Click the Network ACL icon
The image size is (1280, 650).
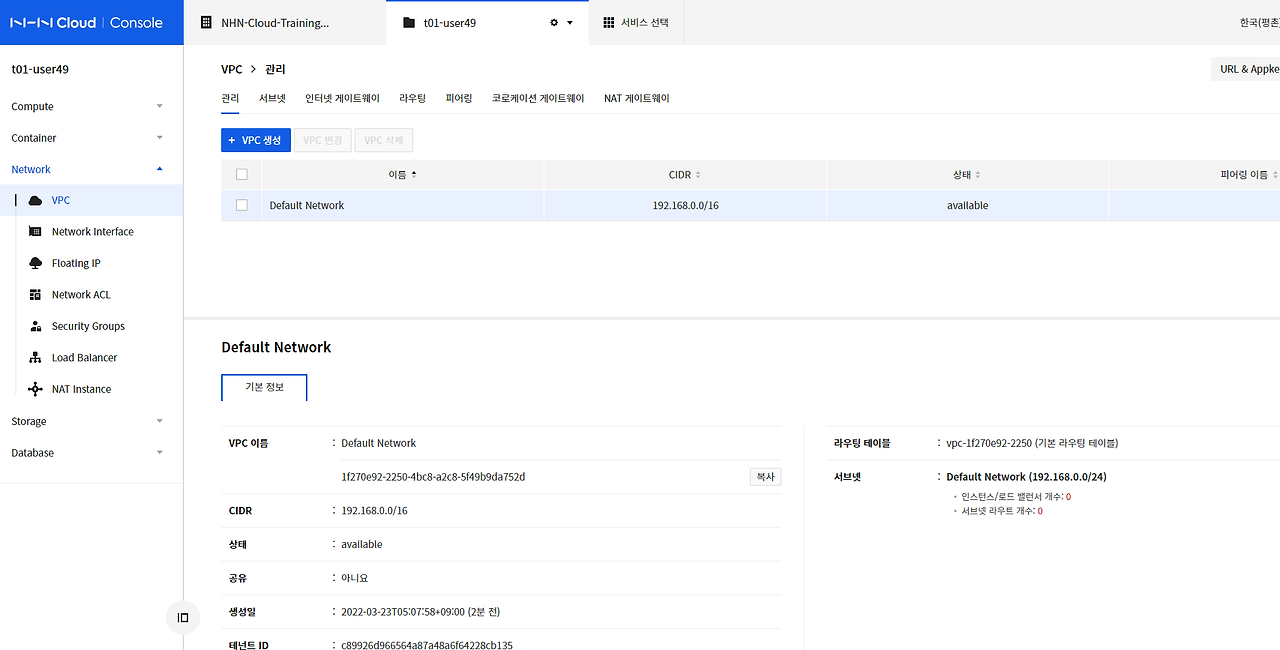click(35, 295)
